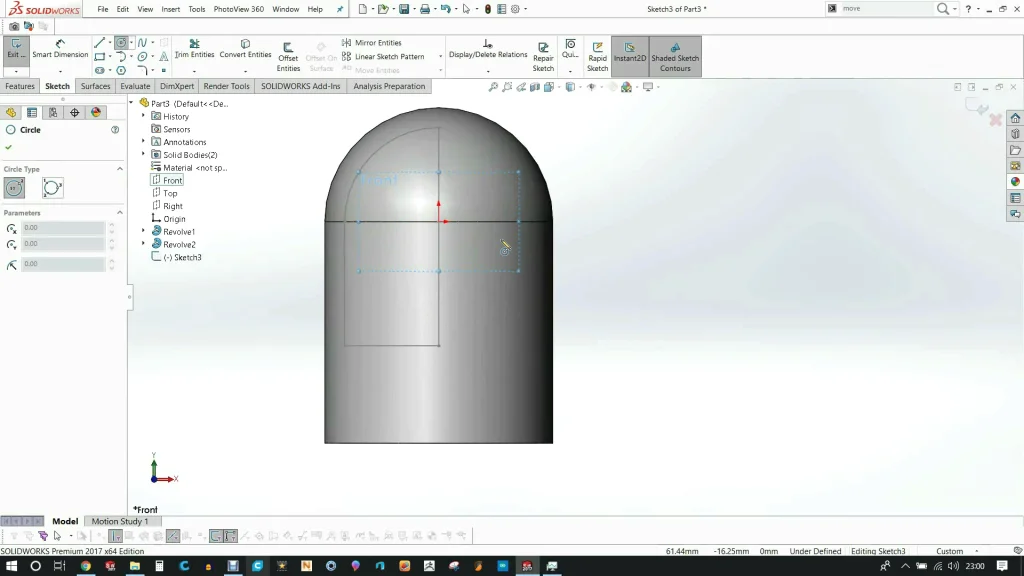Choose the Convert Entities tool

[245, 49]
